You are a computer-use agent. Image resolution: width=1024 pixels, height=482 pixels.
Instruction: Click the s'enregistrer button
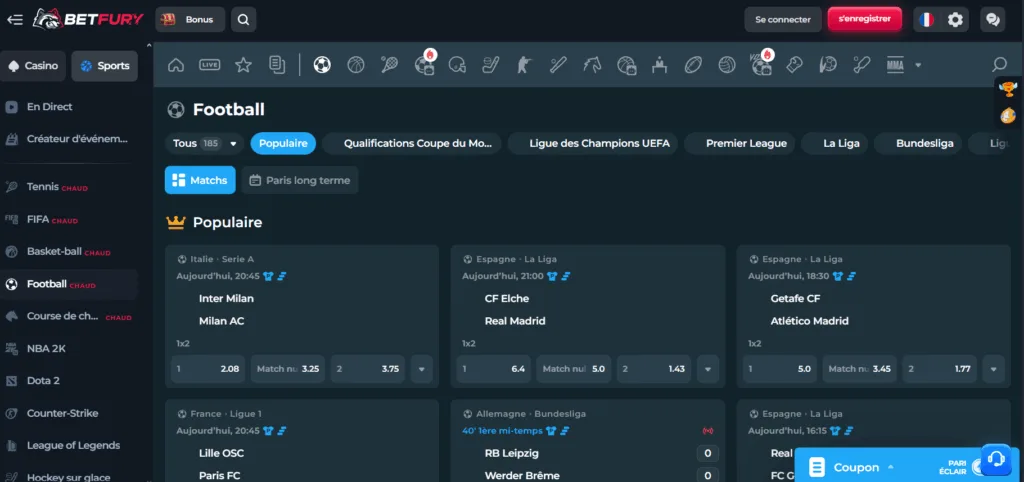tap(865, 19)
